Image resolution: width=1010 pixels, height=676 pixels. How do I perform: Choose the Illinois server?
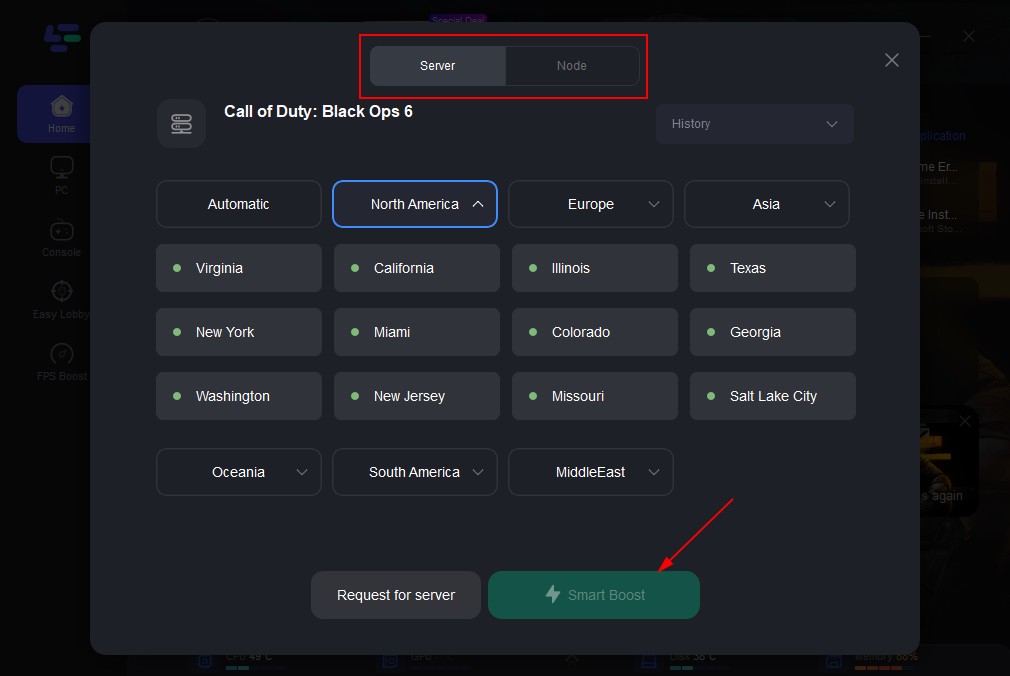pyautogui.click(x=595, y=268)
